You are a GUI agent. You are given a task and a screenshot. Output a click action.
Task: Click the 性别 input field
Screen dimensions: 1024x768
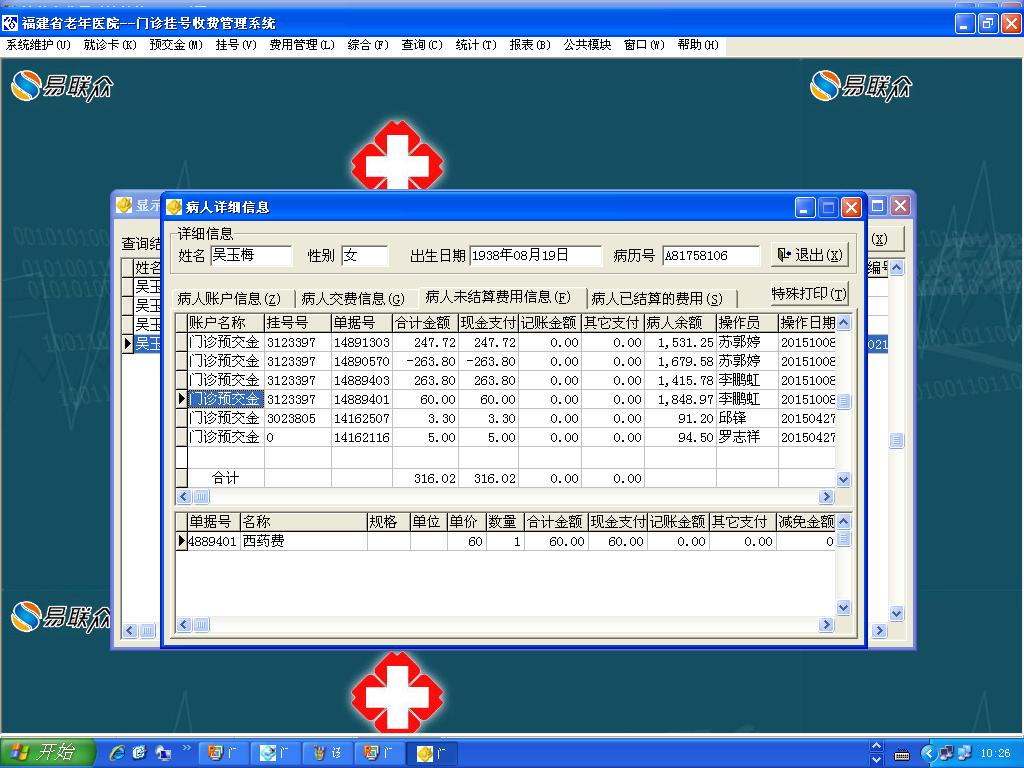click(x=364, y=255)
